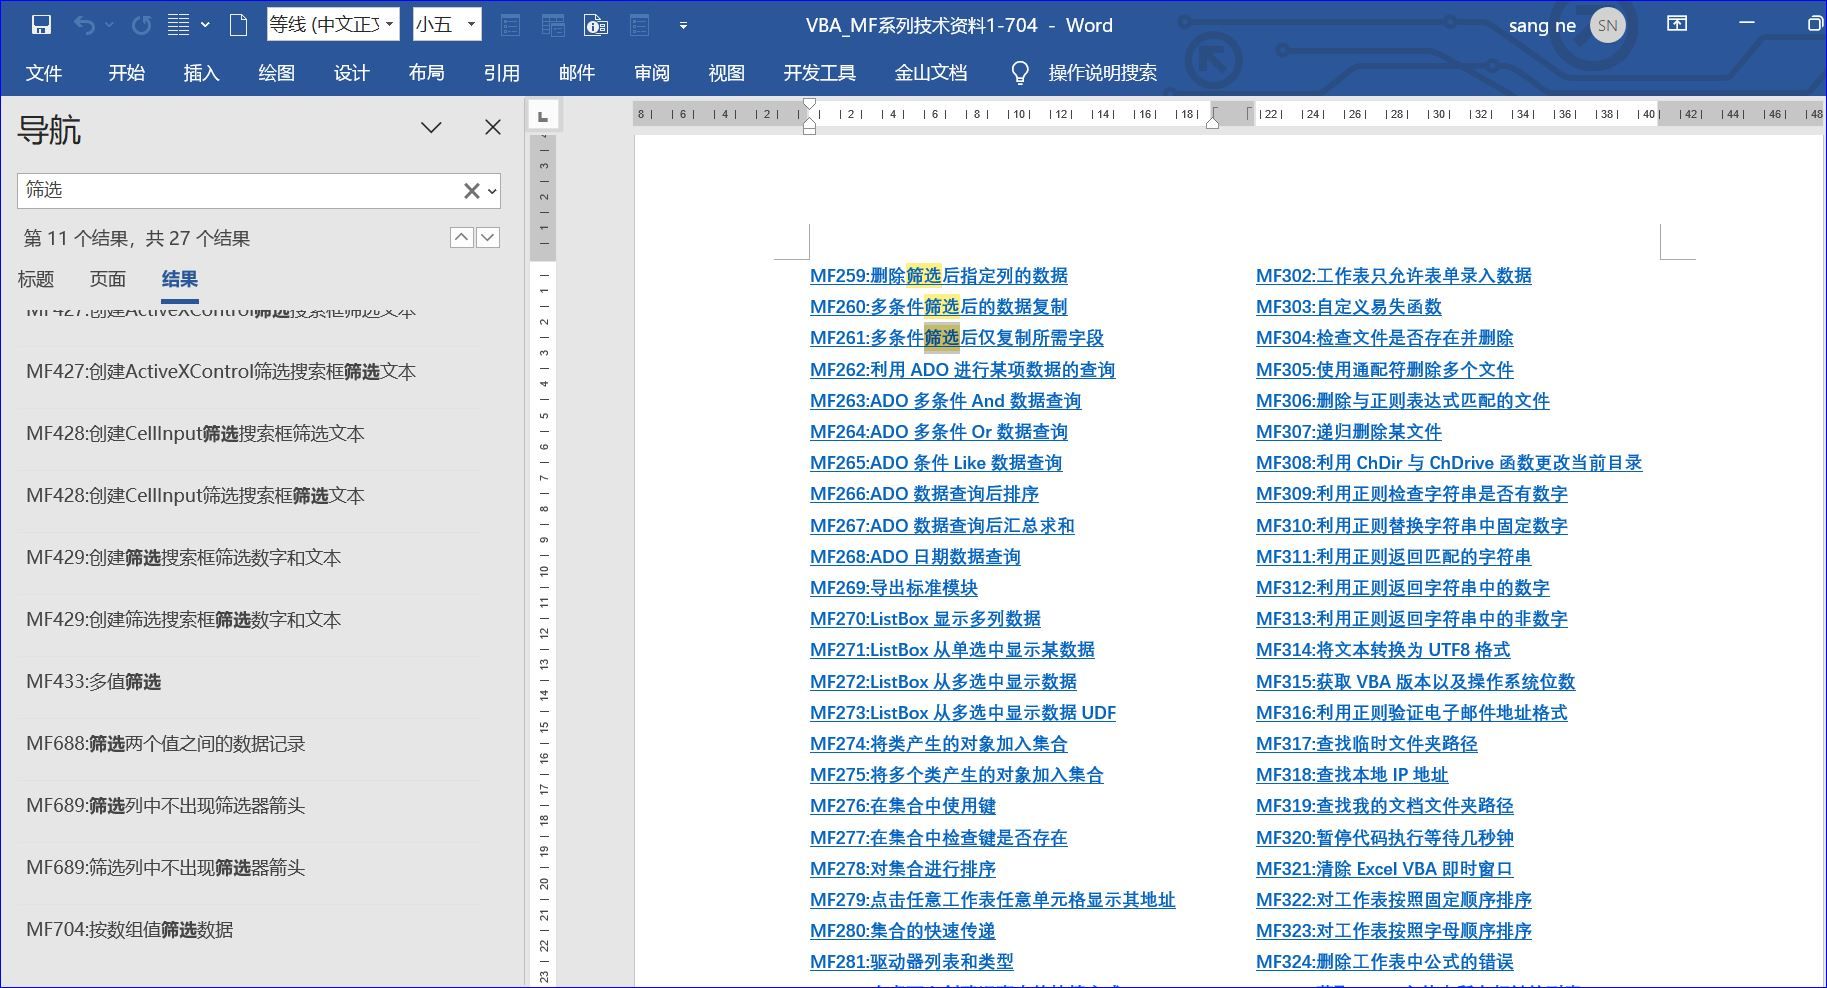Viewport: 1827px width, 988px height.
Task: Click the document properties info icon
Action: [596, 25]
